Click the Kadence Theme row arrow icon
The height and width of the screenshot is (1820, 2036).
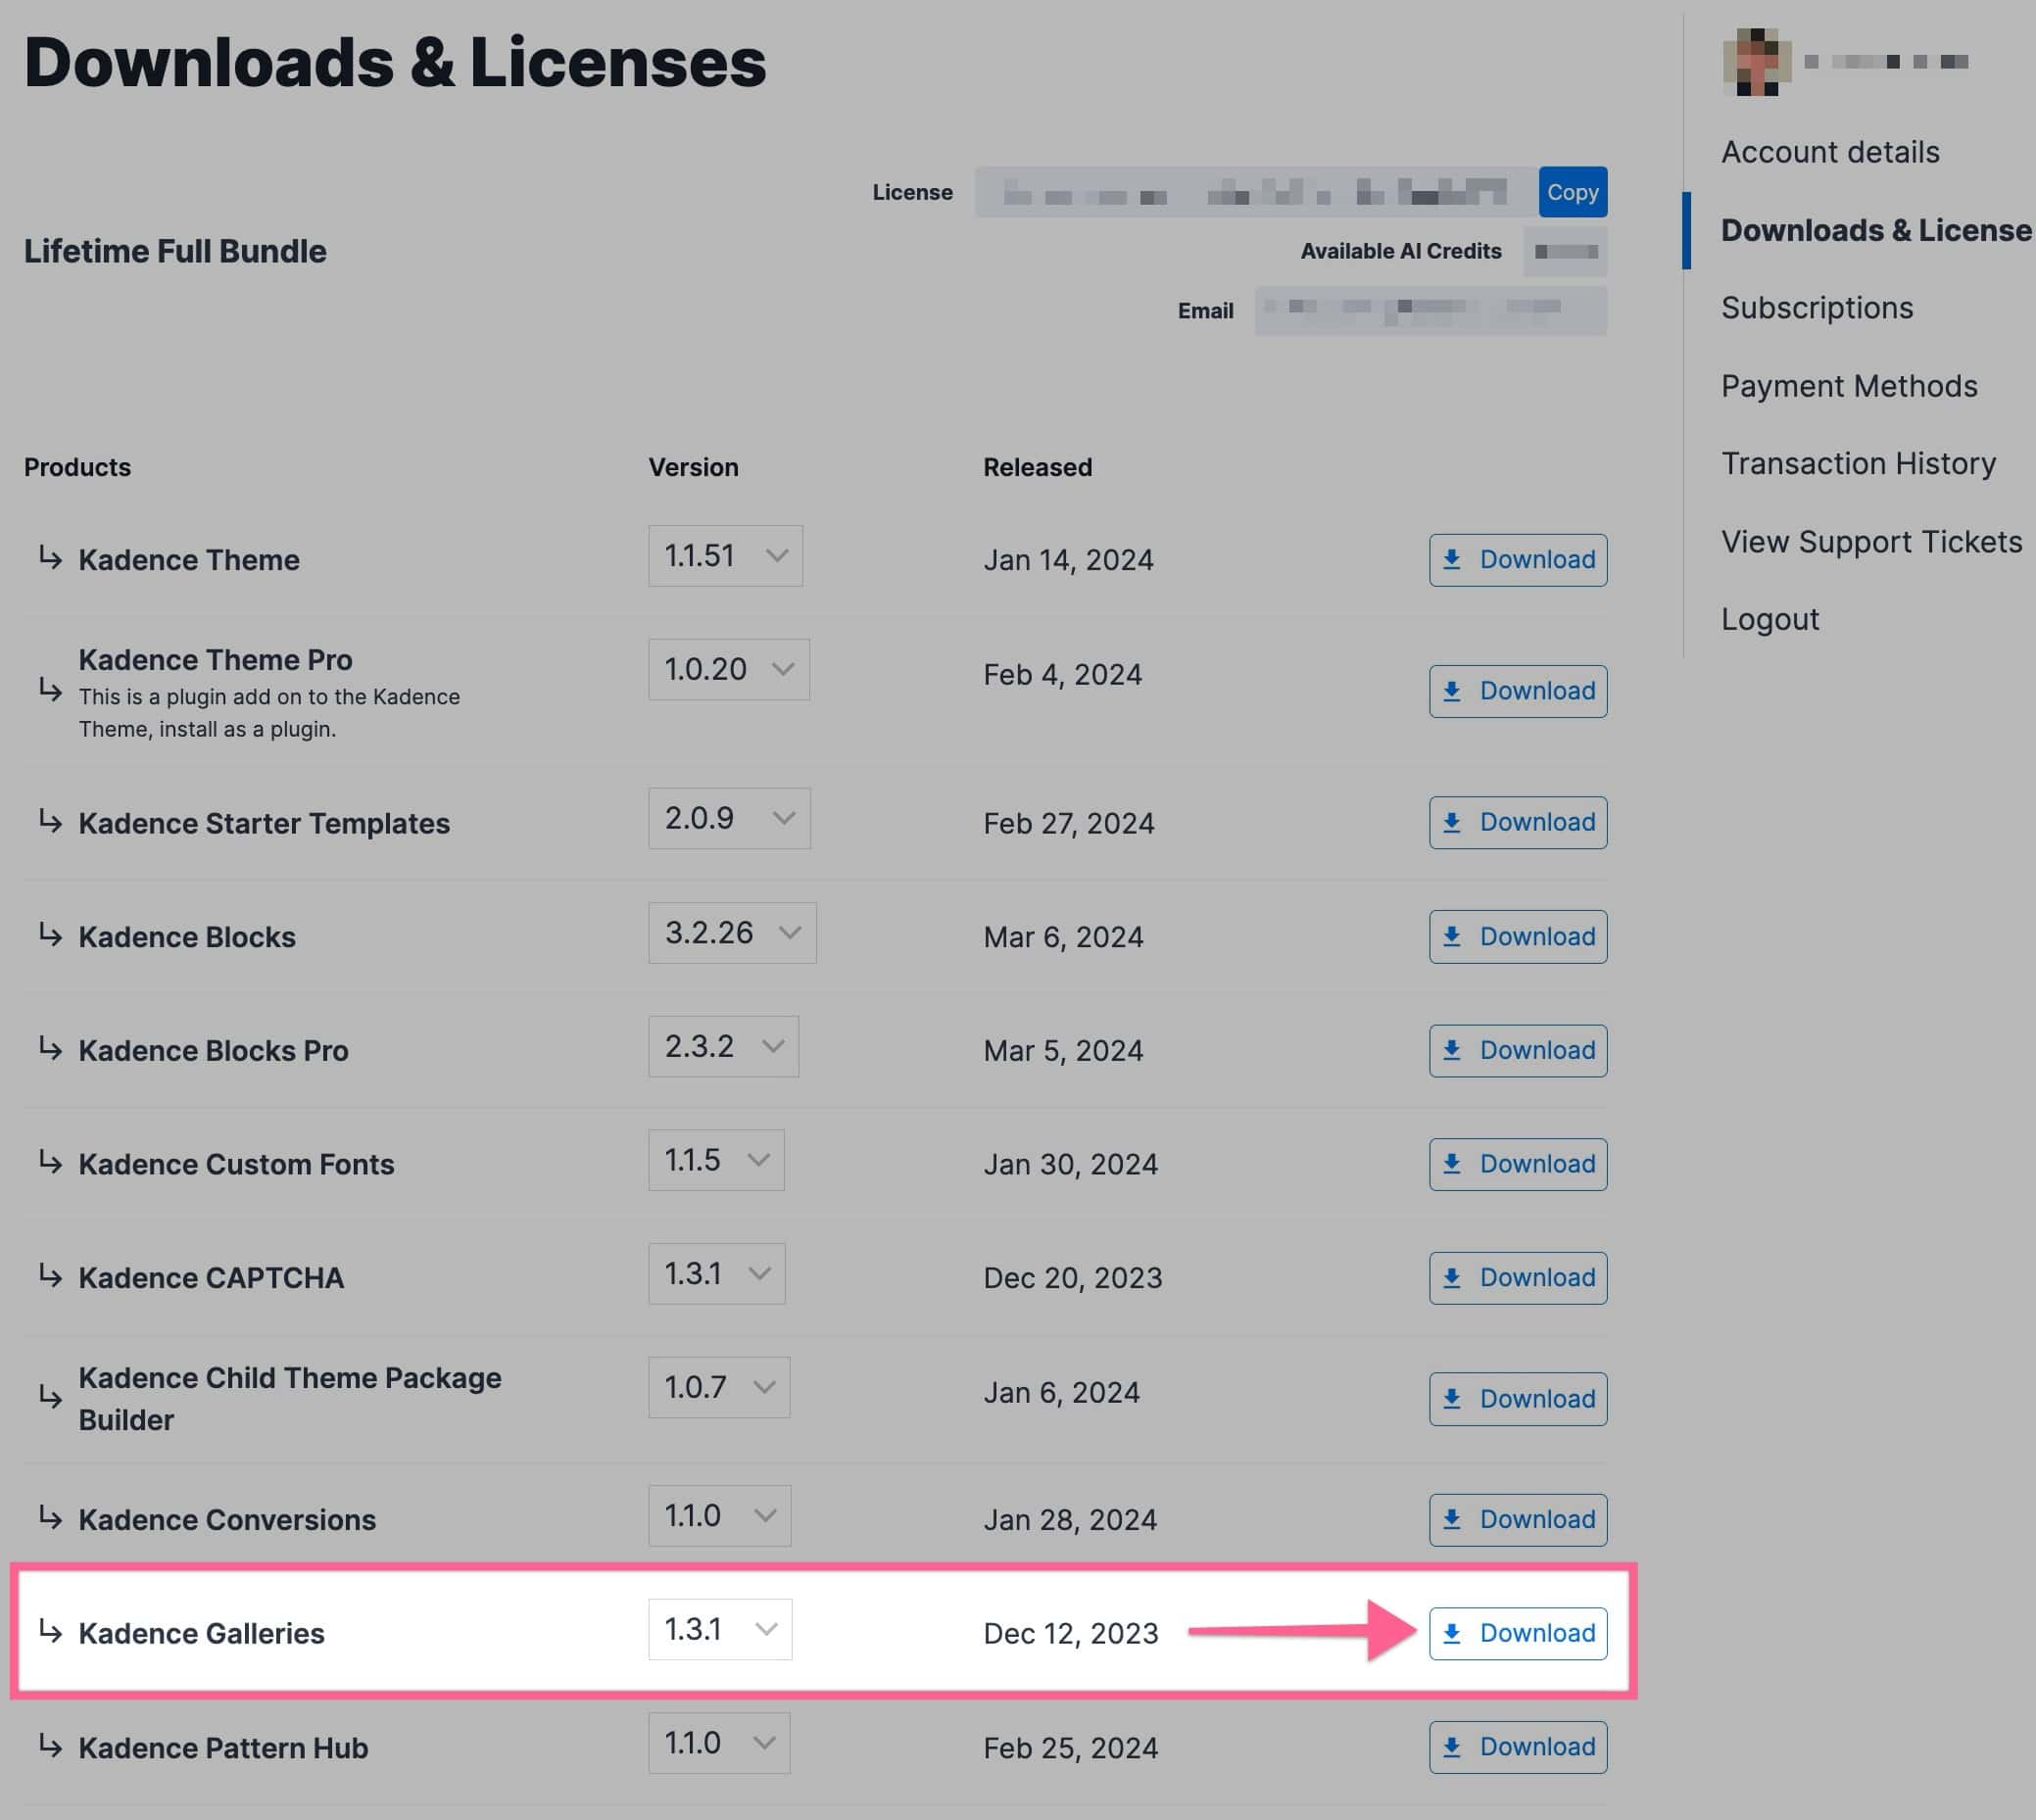point(50,557)
